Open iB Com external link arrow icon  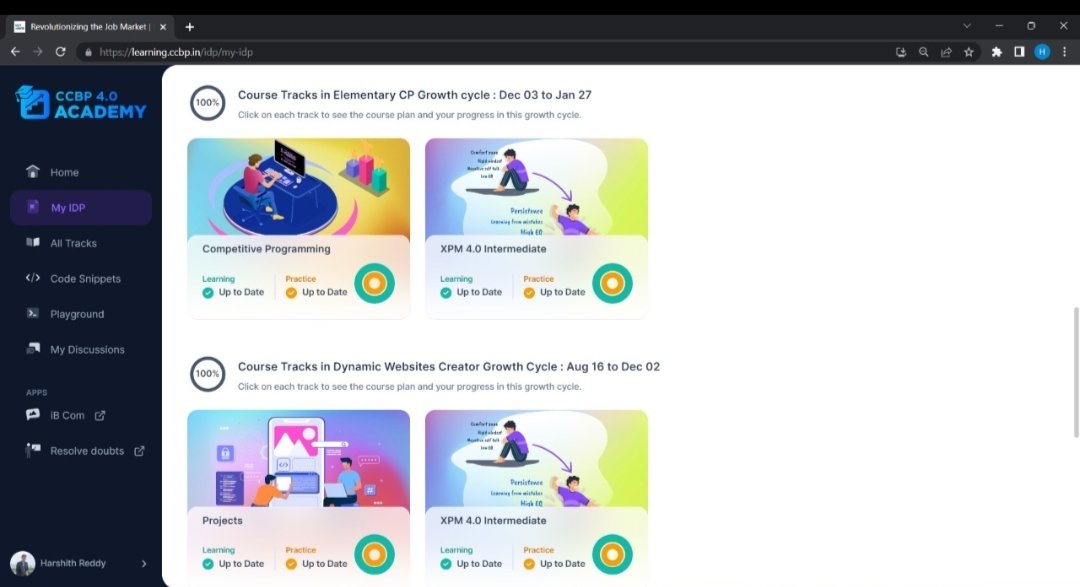coord(100,415)
